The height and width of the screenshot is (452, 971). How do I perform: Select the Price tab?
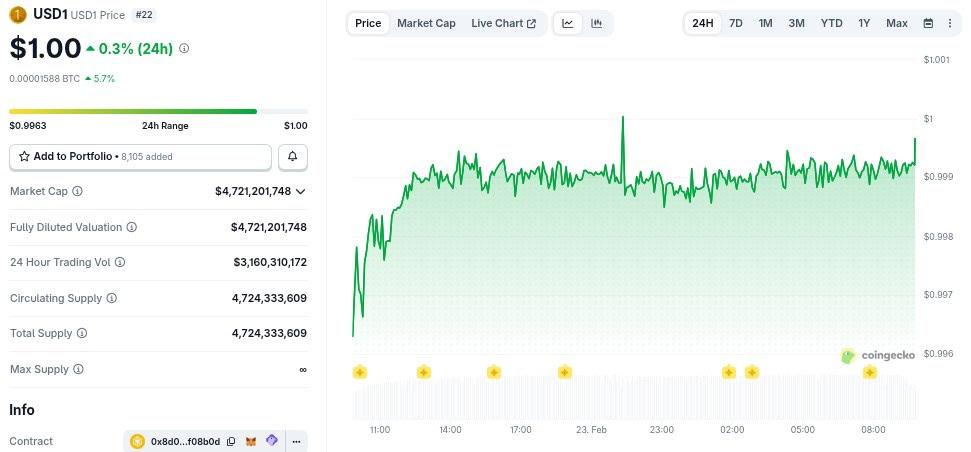368,23
